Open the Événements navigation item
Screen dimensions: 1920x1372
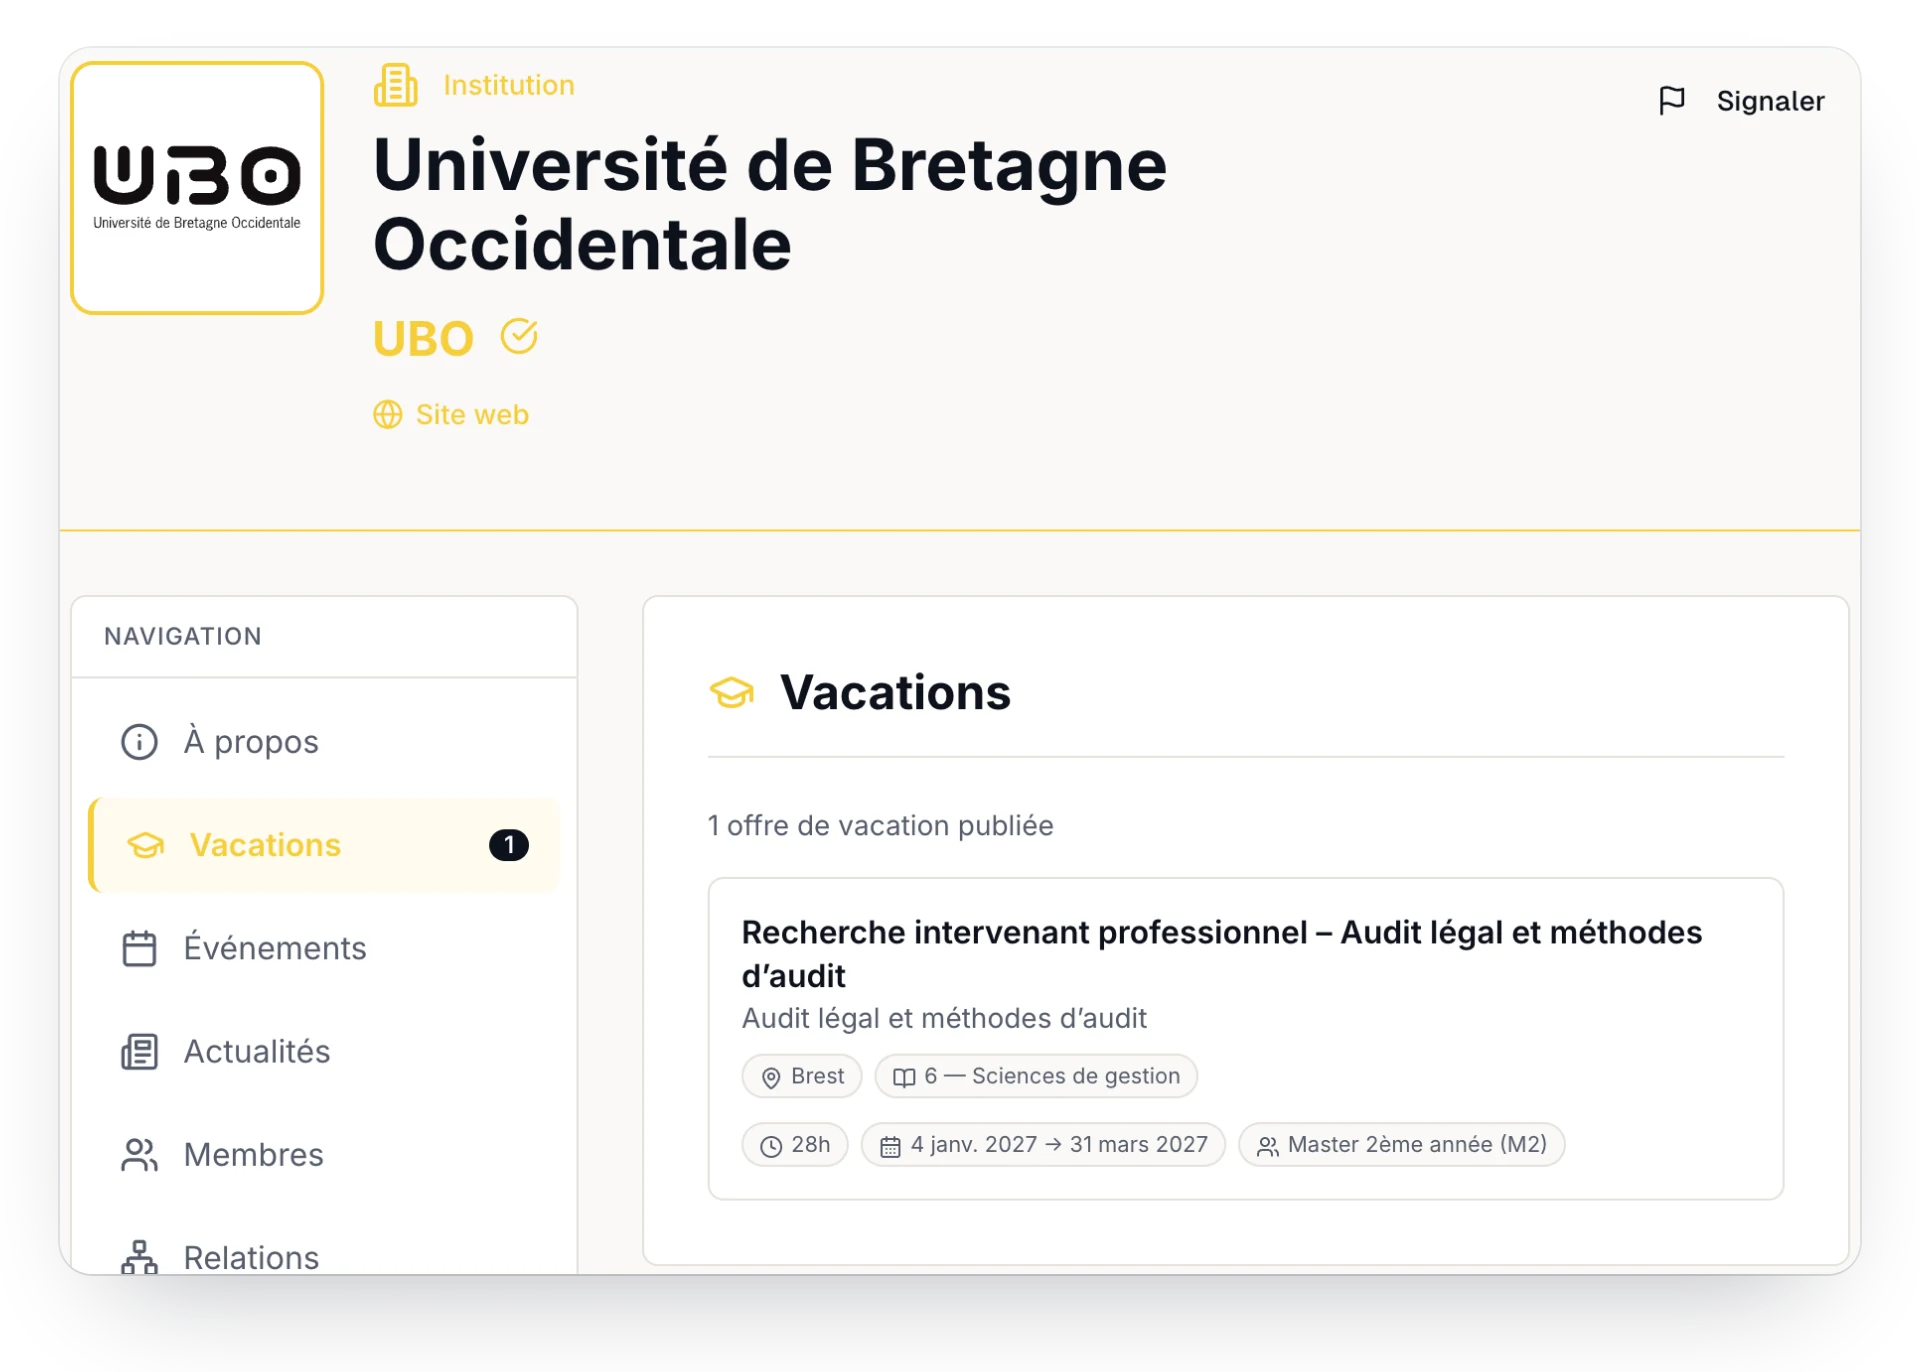coord(324,948)
